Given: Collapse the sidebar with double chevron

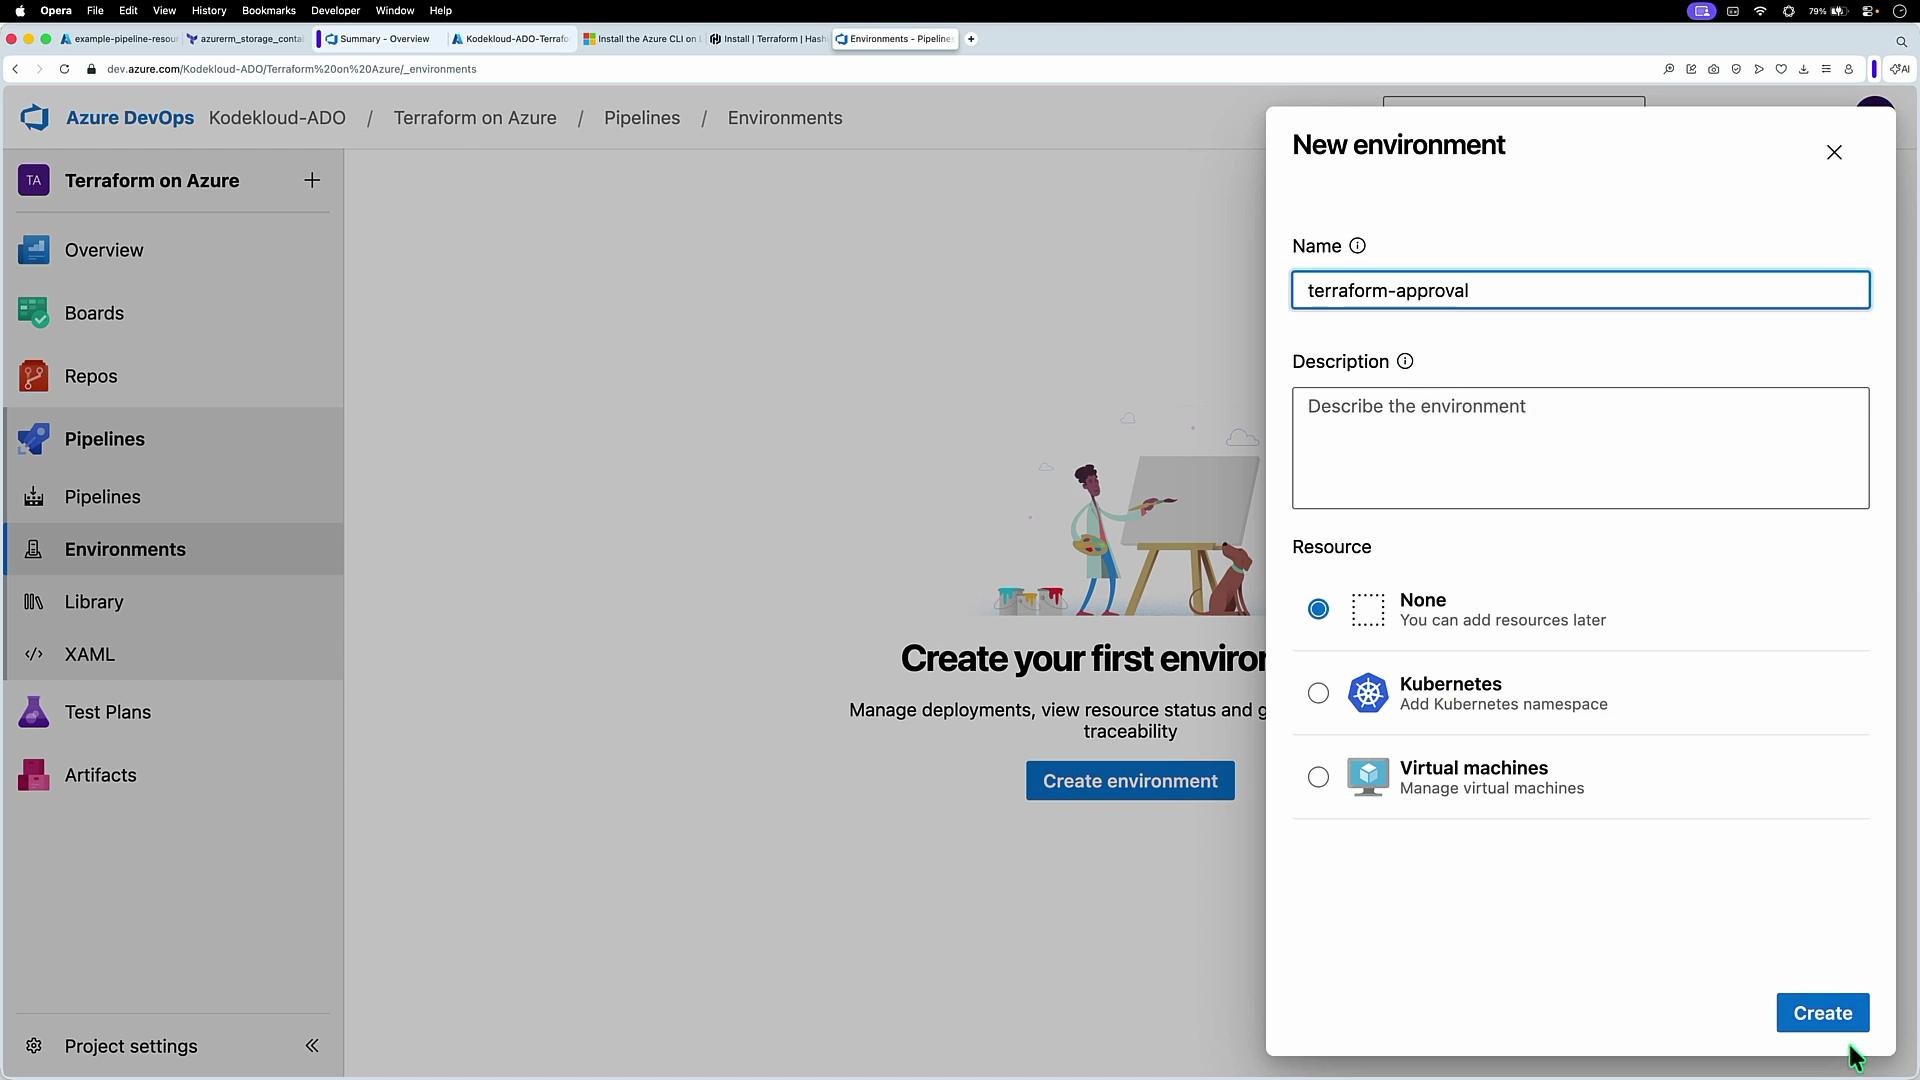Looking at the screenshot, I should coord(312,1046).
